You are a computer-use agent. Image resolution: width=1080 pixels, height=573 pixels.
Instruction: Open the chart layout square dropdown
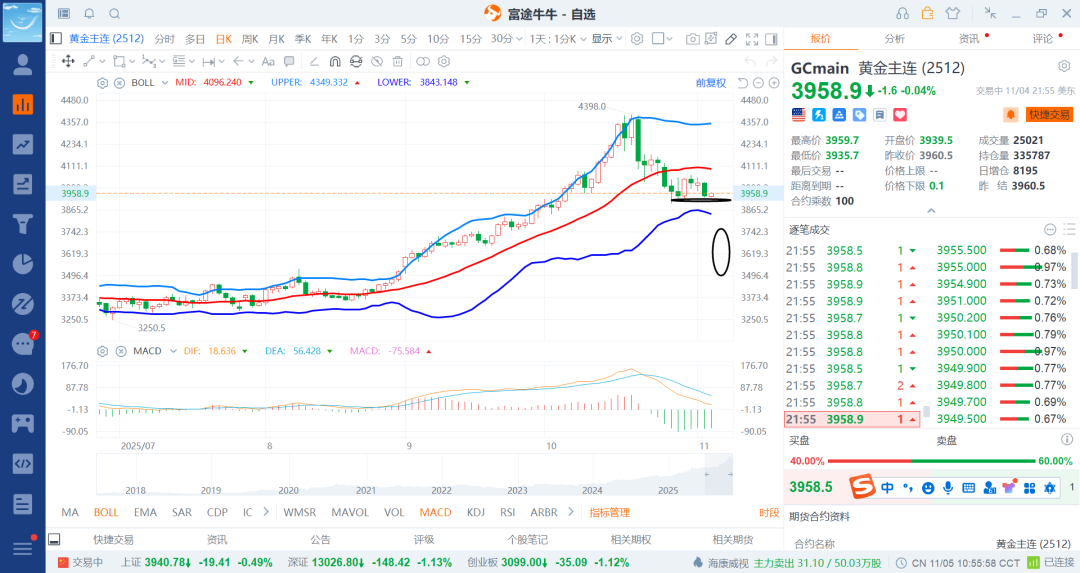(x=662, y=39)
